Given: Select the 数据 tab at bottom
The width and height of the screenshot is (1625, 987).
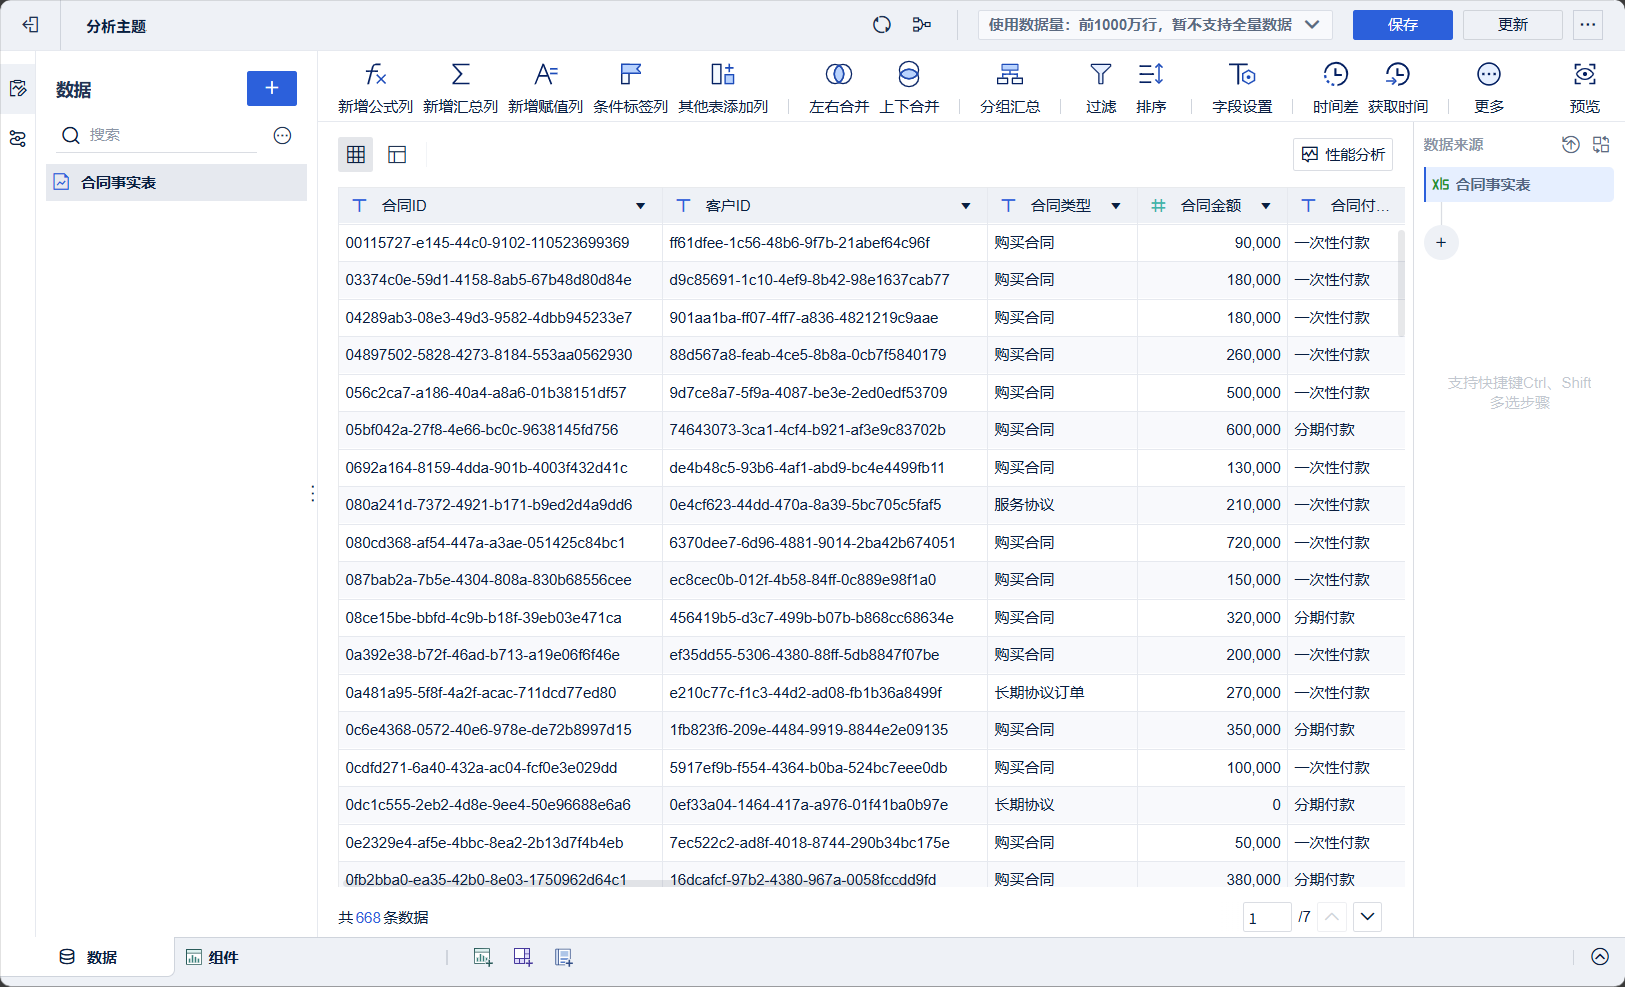Looking at the screenshot, I should point(89,957).
